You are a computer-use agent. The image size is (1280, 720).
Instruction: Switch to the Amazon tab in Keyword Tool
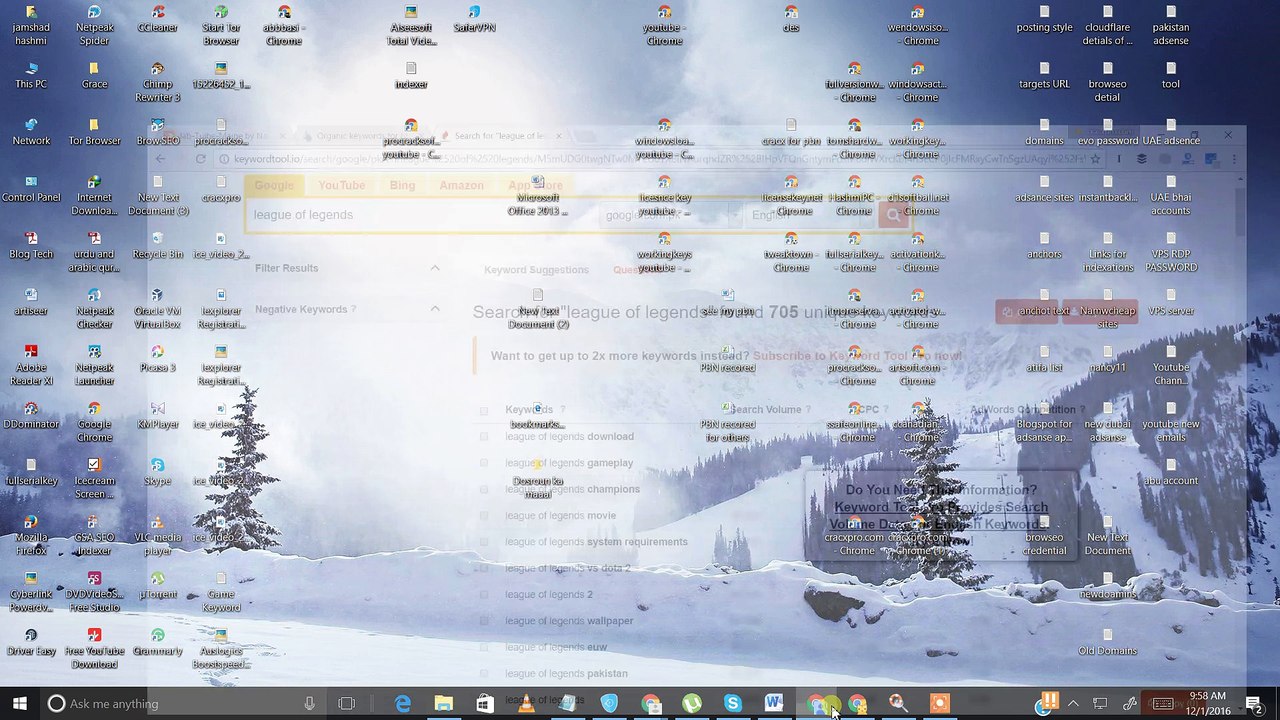click(x=461, y=185)
